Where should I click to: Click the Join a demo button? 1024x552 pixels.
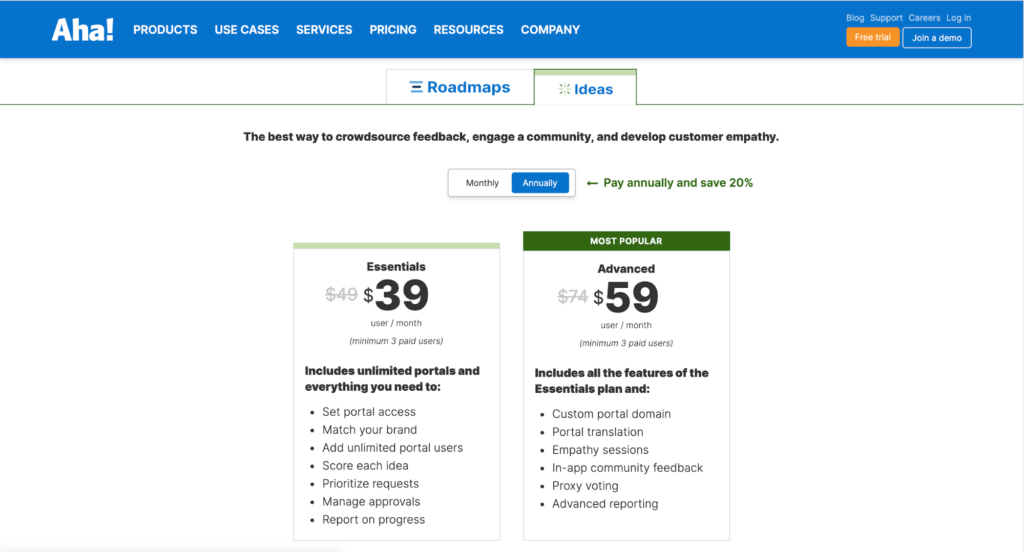[936, 38]
